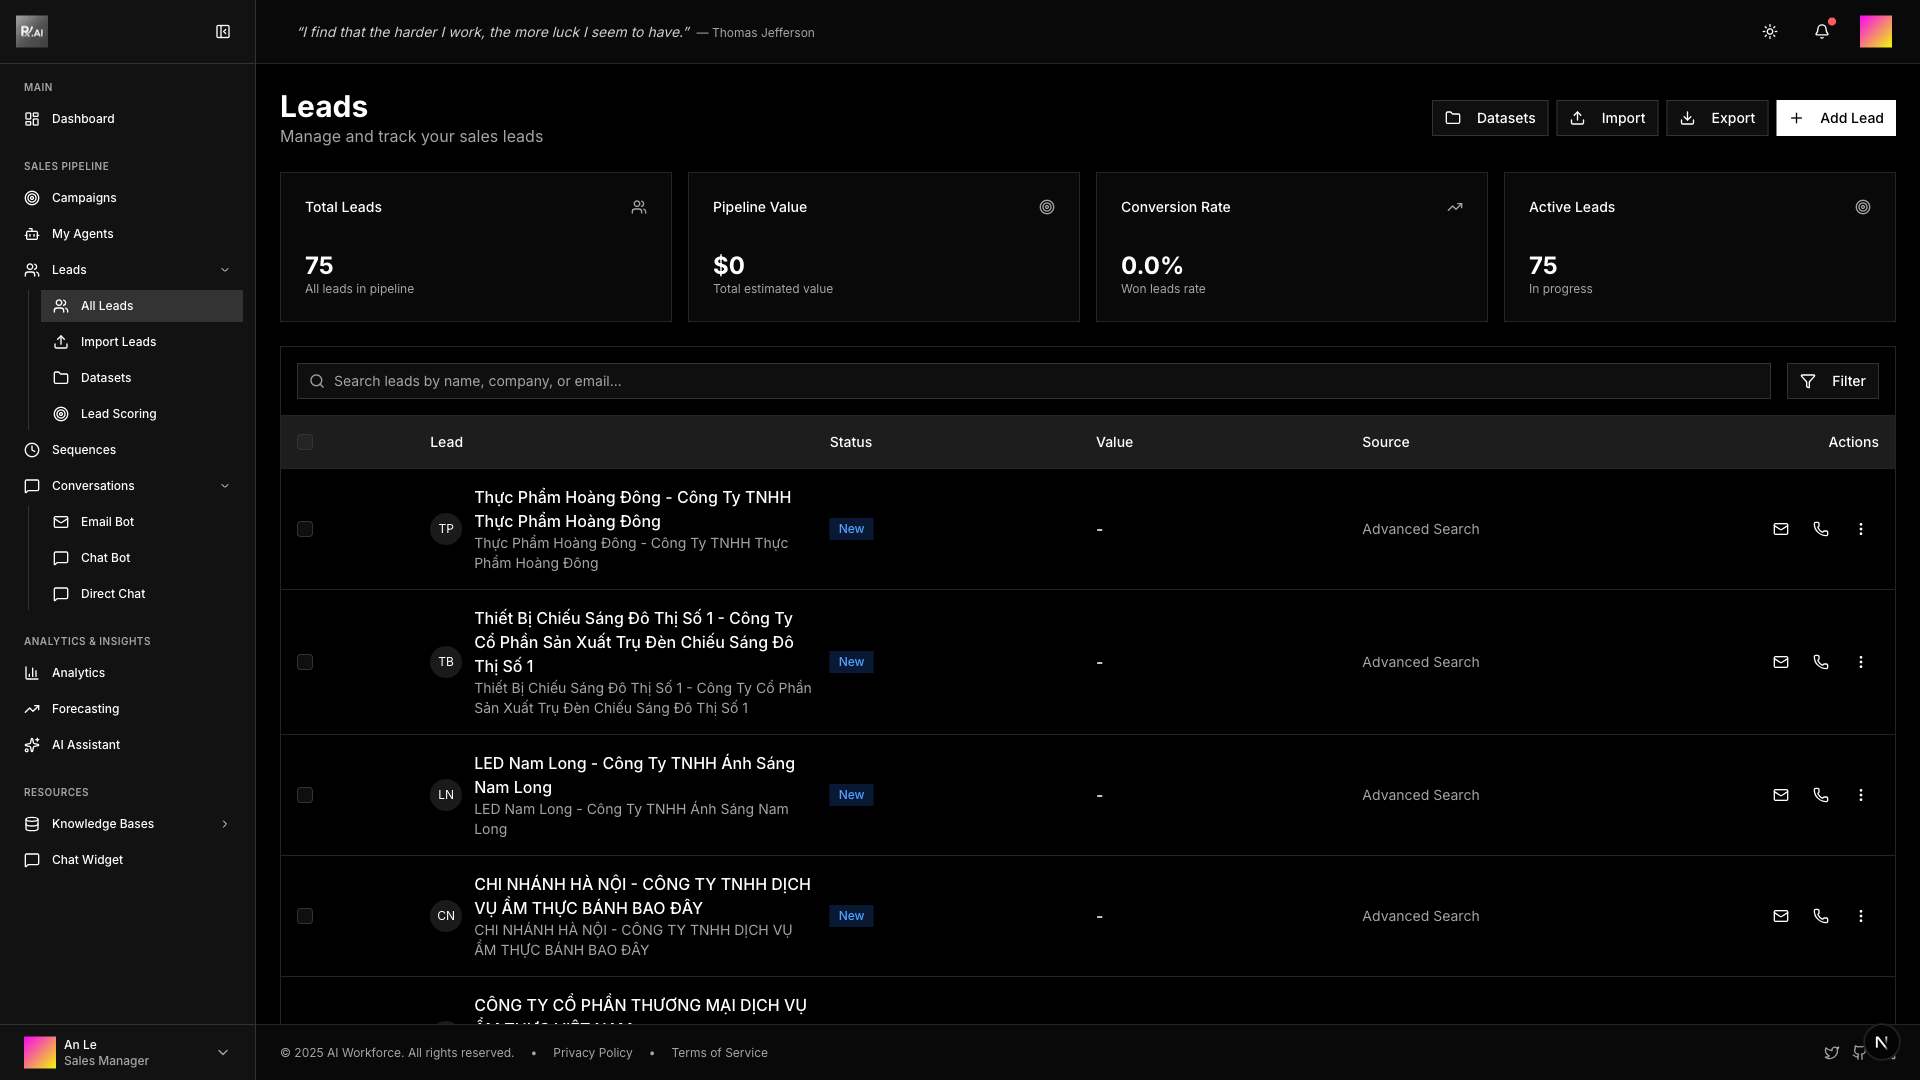Screen dimensions: 1920x1080
Task: Tick the LED Nam Long lead checkbox
Action: pyautogui.click(x=305, y=795)
